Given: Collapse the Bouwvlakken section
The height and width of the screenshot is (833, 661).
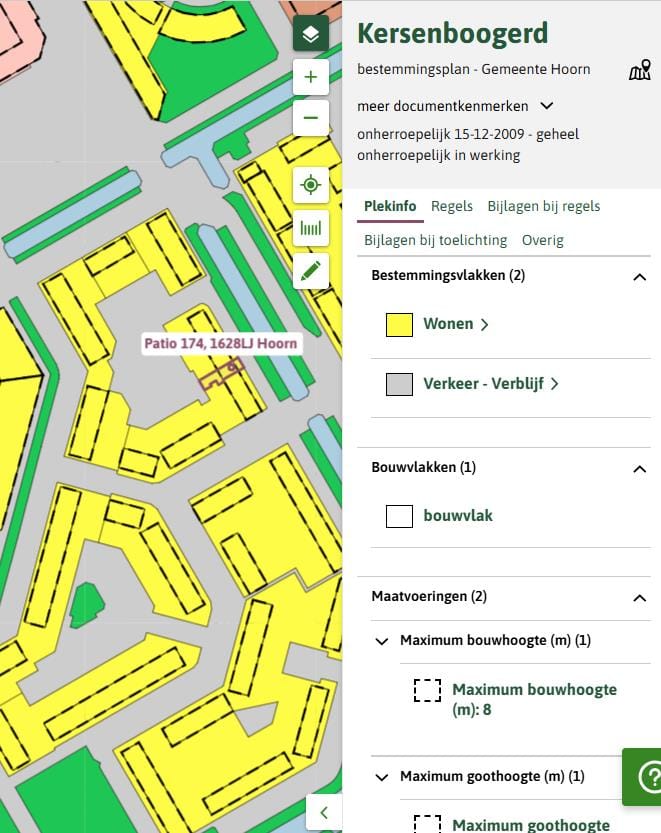Looking at the screenshot, I should (x=640, y=468).
